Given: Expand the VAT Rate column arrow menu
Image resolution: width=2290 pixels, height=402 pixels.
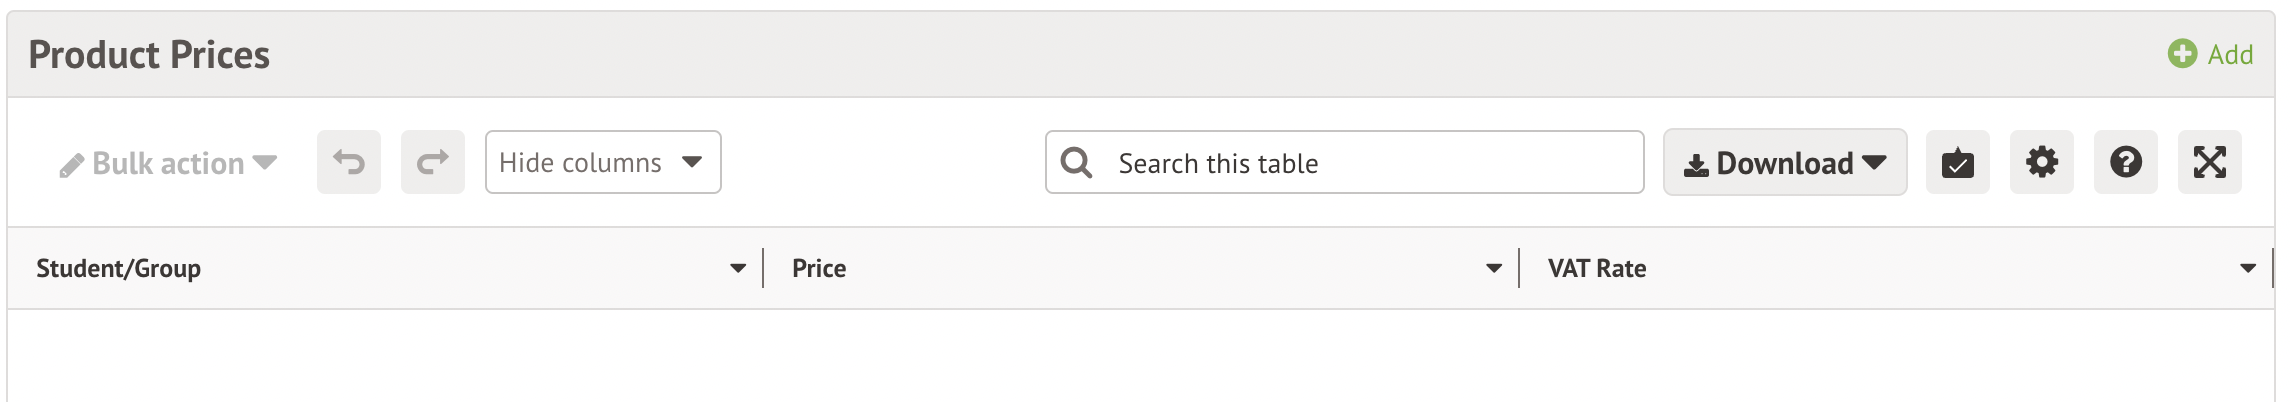Looking at the screenshot, I should [x=2248, y=268].
